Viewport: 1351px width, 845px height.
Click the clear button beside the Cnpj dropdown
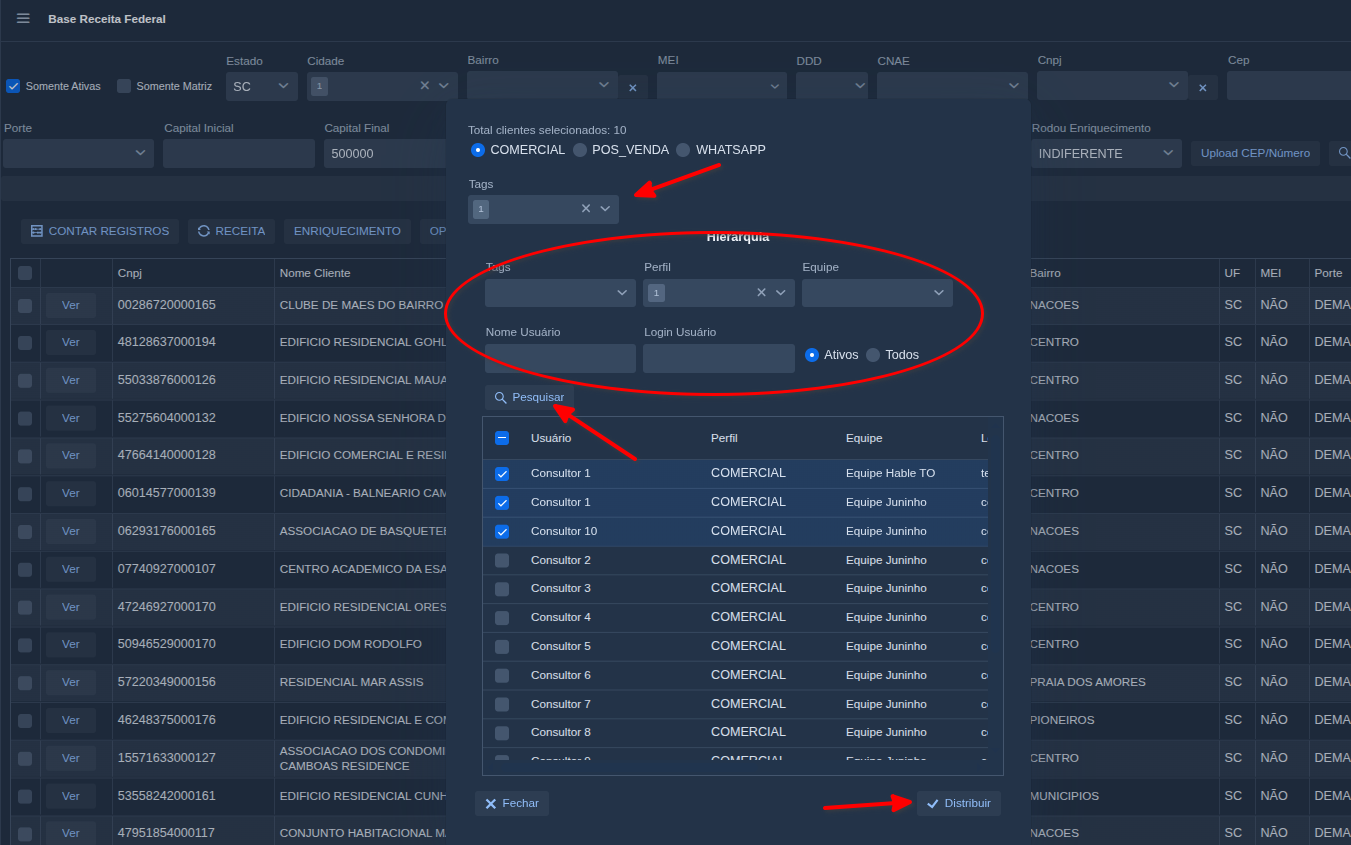tap(1203, 88)
